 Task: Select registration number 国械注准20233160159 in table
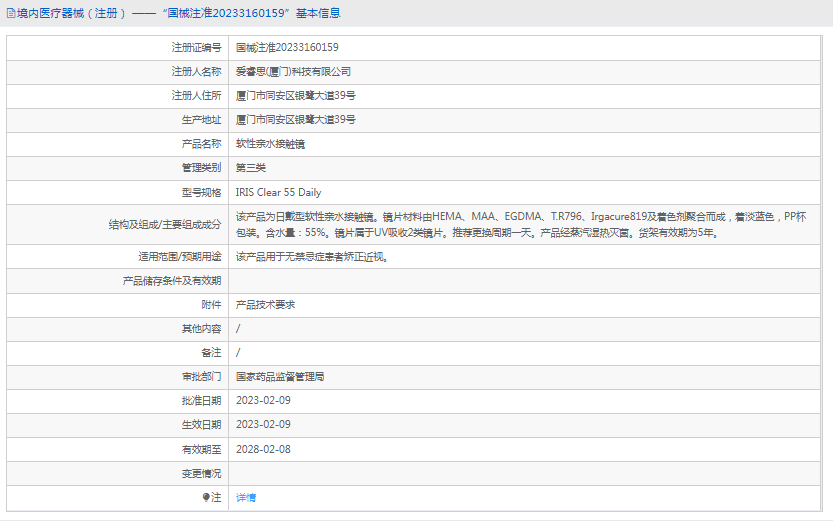(x=287, y=48)
